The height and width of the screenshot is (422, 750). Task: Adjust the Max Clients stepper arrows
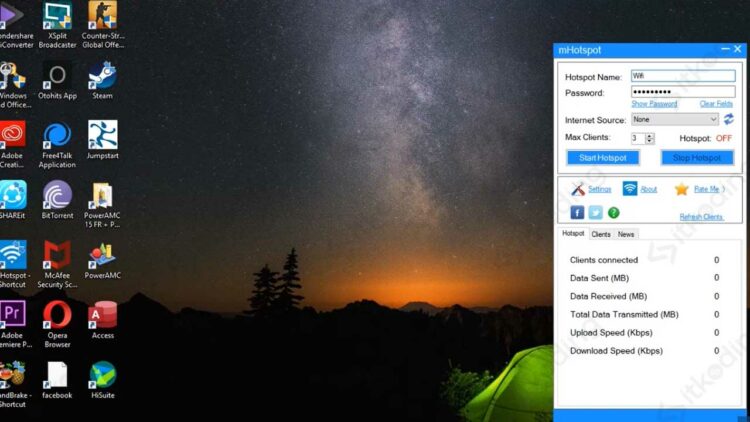650,138
